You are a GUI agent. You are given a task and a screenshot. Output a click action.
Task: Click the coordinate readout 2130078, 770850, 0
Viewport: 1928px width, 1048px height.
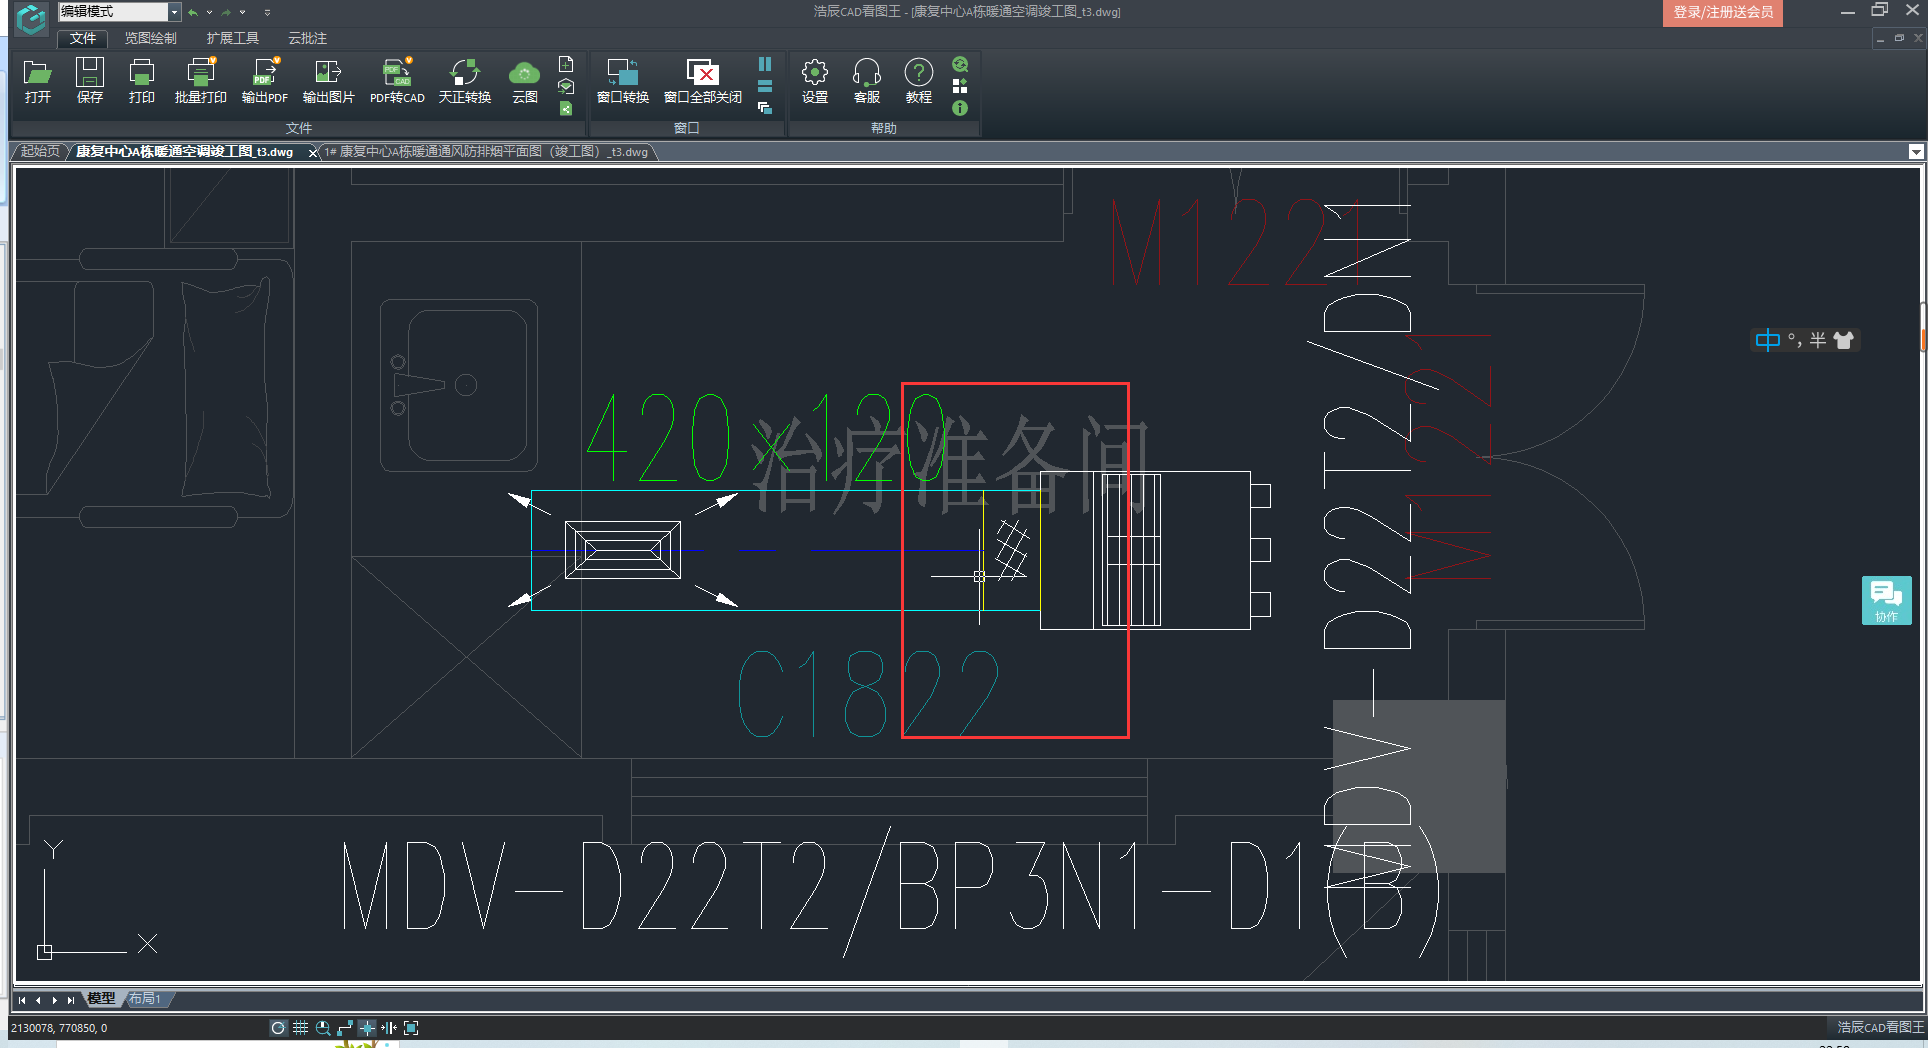(59, 1028)
